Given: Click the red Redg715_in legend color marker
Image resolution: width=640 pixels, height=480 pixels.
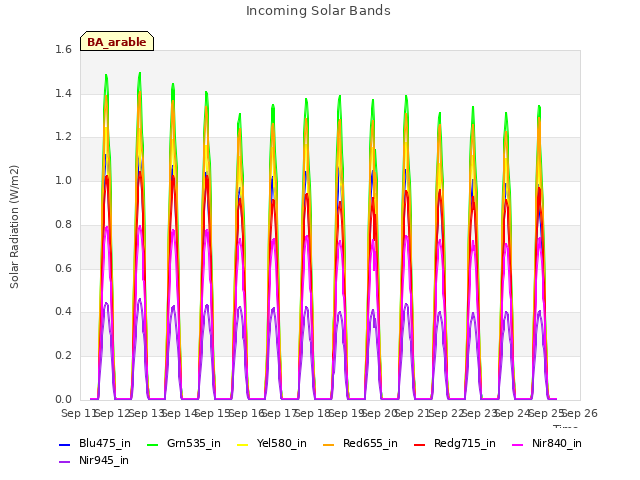Looking at the screenshot, I should (x=420, y=445).
